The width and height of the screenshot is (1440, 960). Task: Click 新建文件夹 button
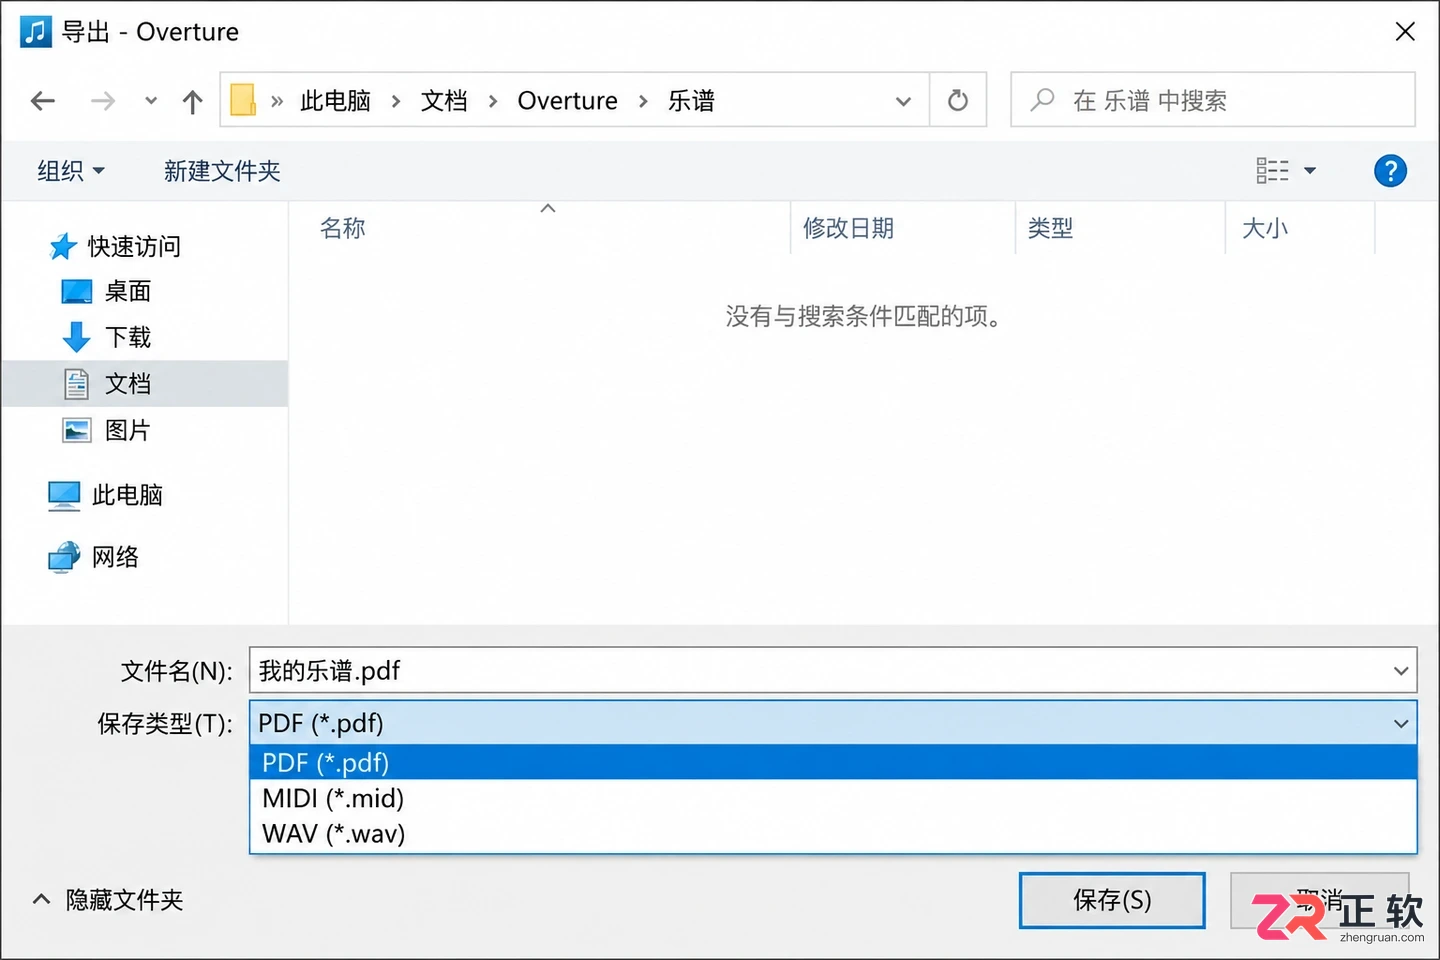point(222,171)
